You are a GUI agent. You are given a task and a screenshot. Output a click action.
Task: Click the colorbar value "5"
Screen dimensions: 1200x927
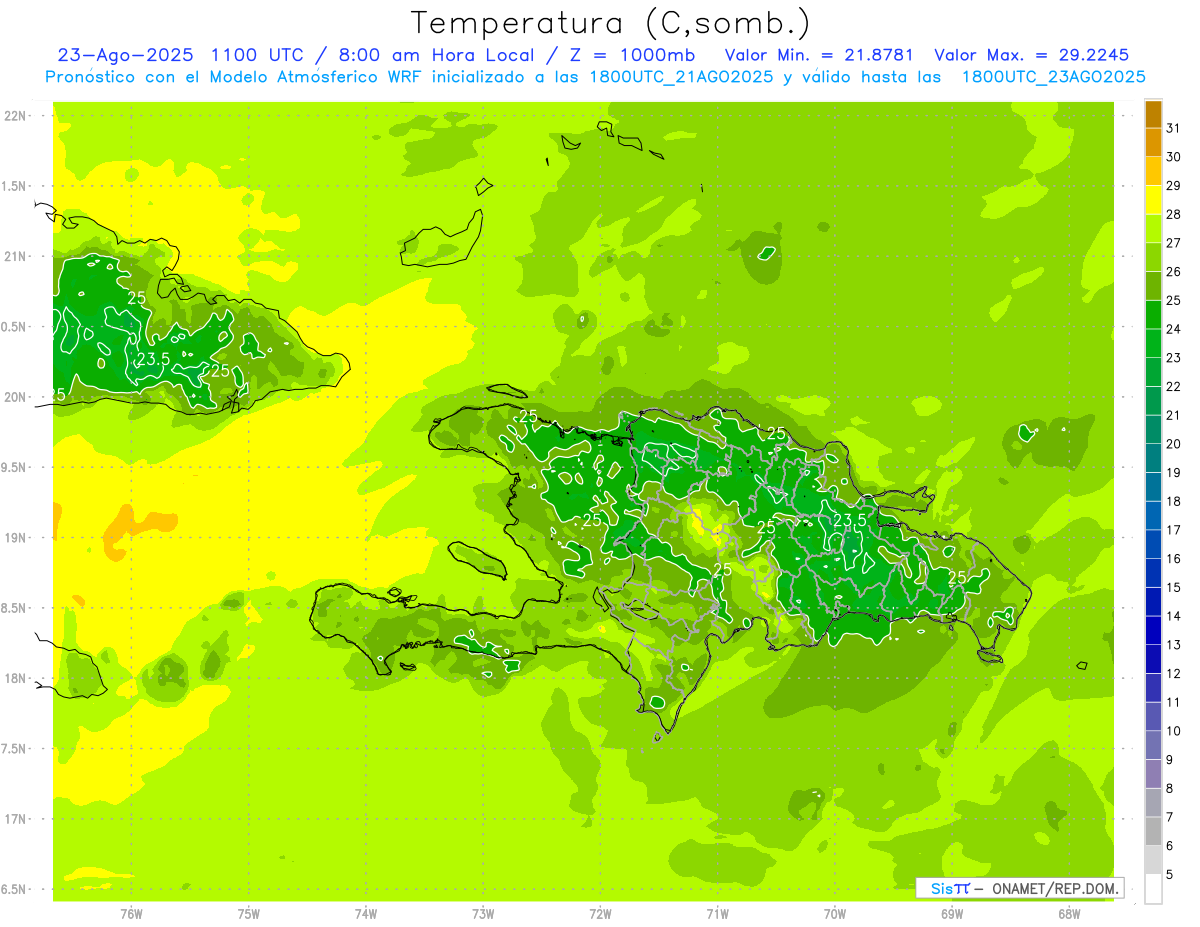pyautogui.click(x=1170, y=875)
